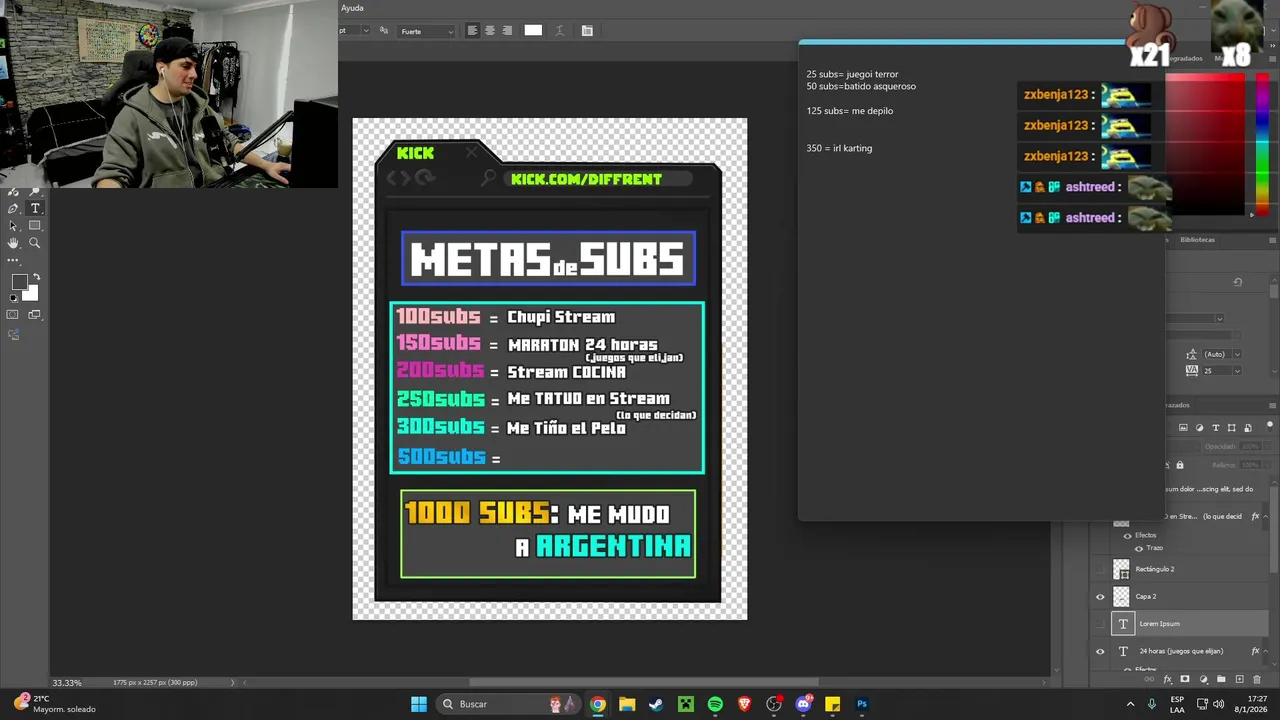Collapse effects of lo que decidan layer

pos(1266,516)
